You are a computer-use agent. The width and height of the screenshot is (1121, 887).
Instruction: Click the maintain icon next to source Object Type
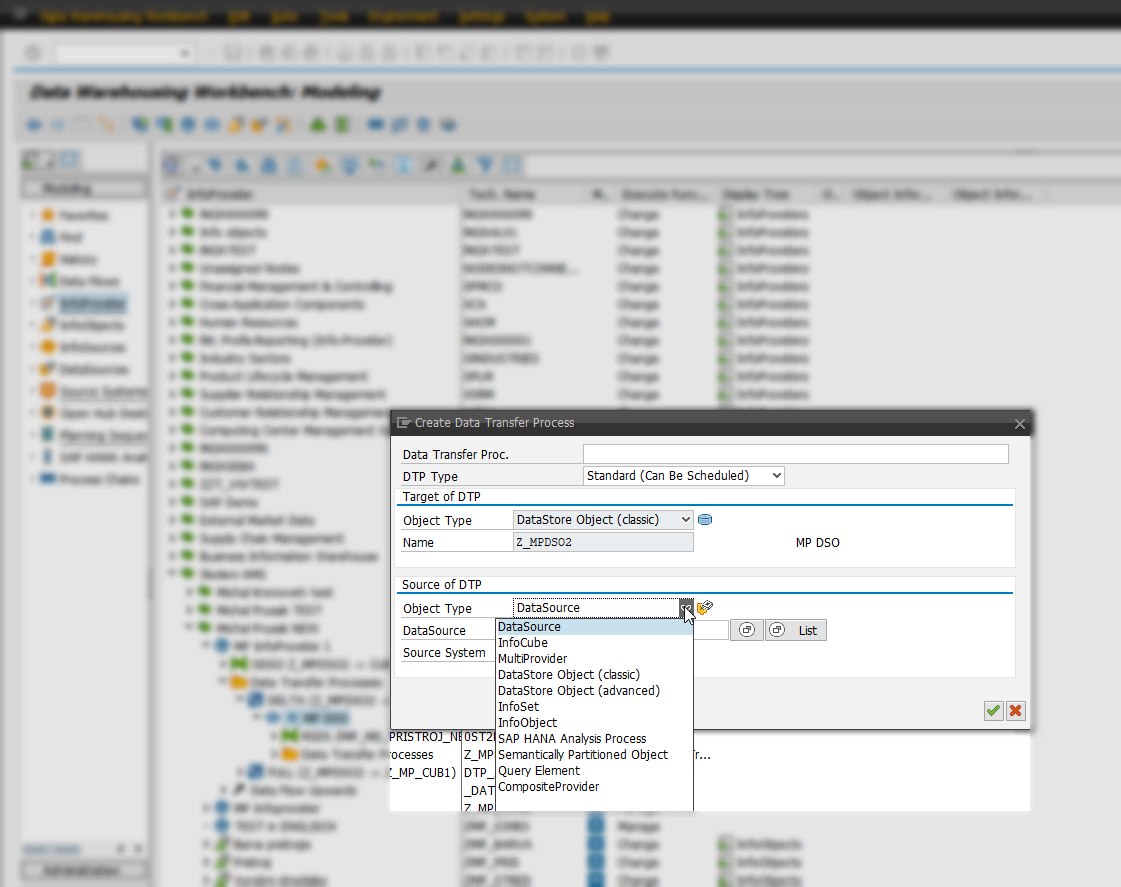point(705,607)
